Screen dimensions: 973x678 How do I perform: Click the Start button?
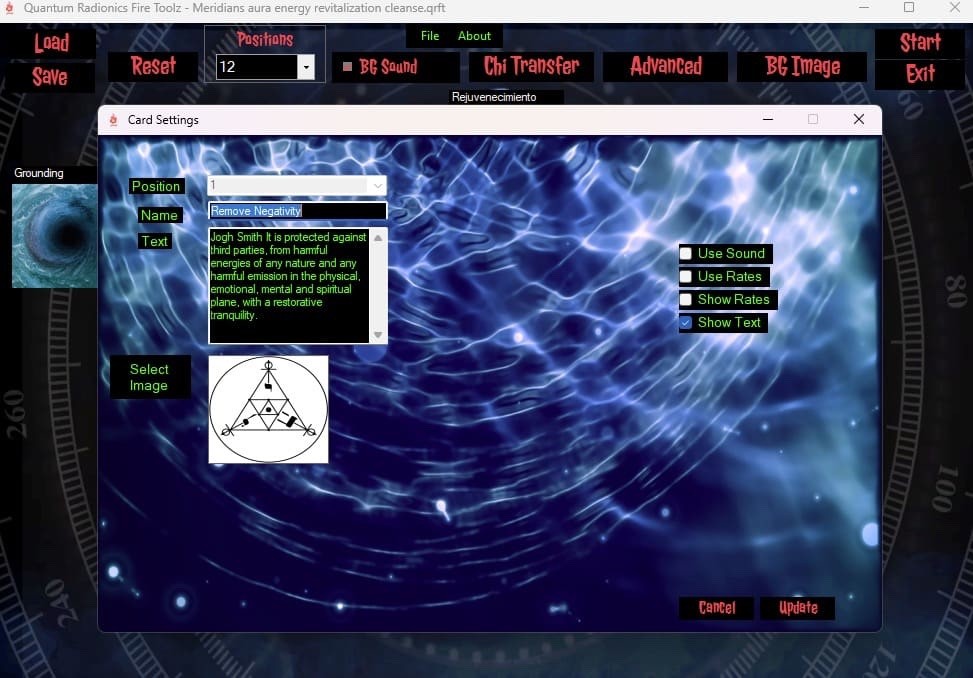coord(920,43)
